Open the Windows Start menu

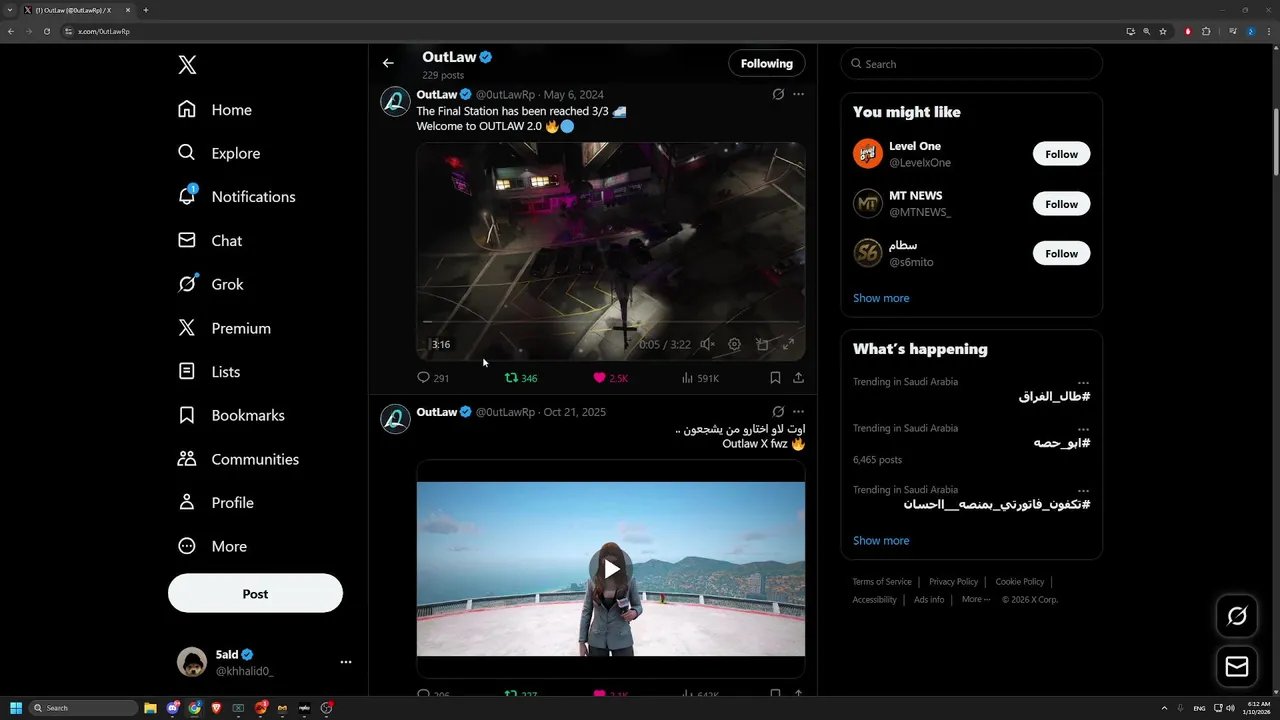pyautogui.click(x=16, y=708)
